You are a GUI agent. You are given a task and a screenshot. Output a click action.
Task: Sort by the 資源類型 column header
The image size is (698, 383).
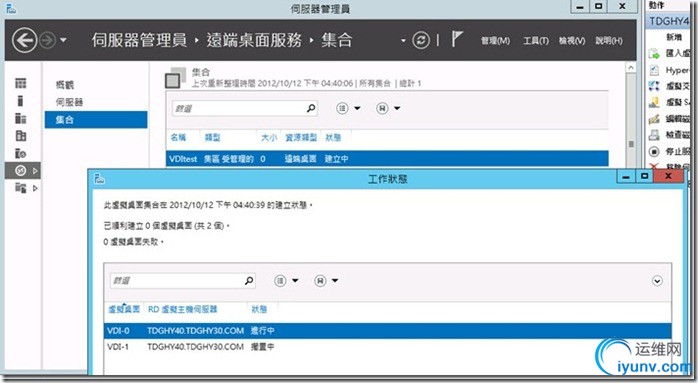click(x=301, y=137)
